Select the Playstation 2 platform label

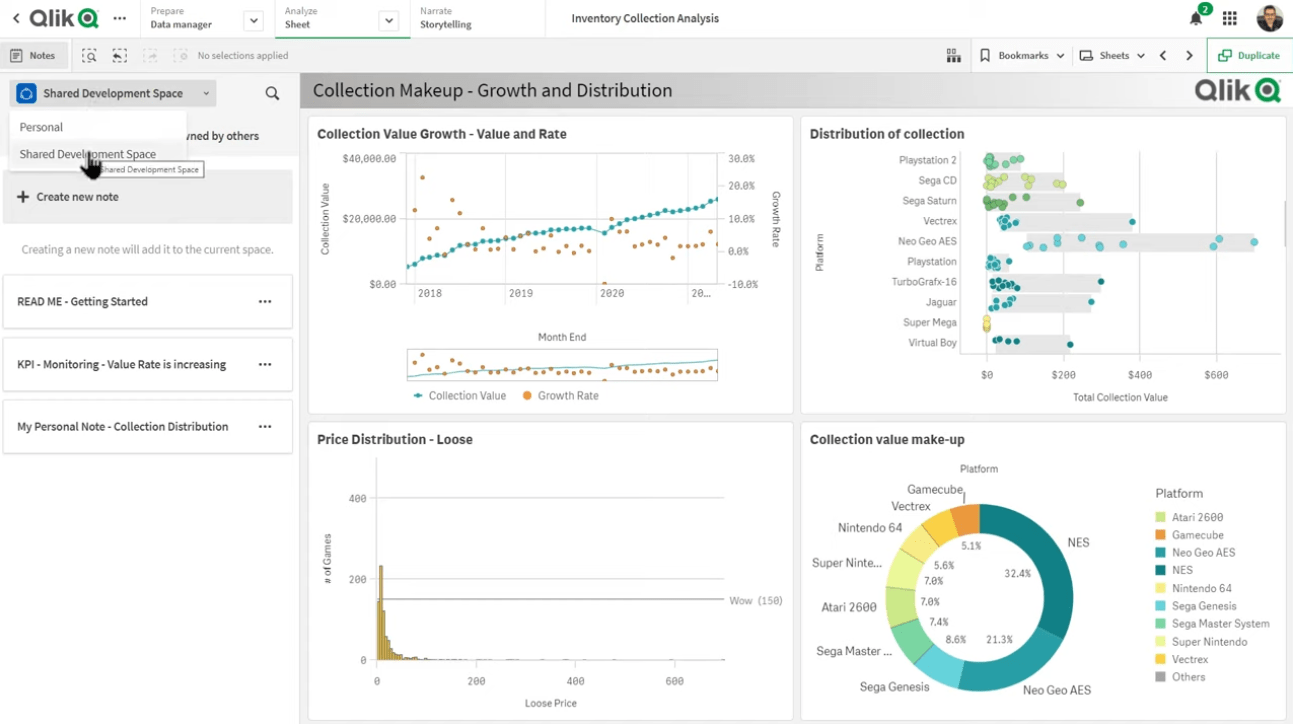928,160
